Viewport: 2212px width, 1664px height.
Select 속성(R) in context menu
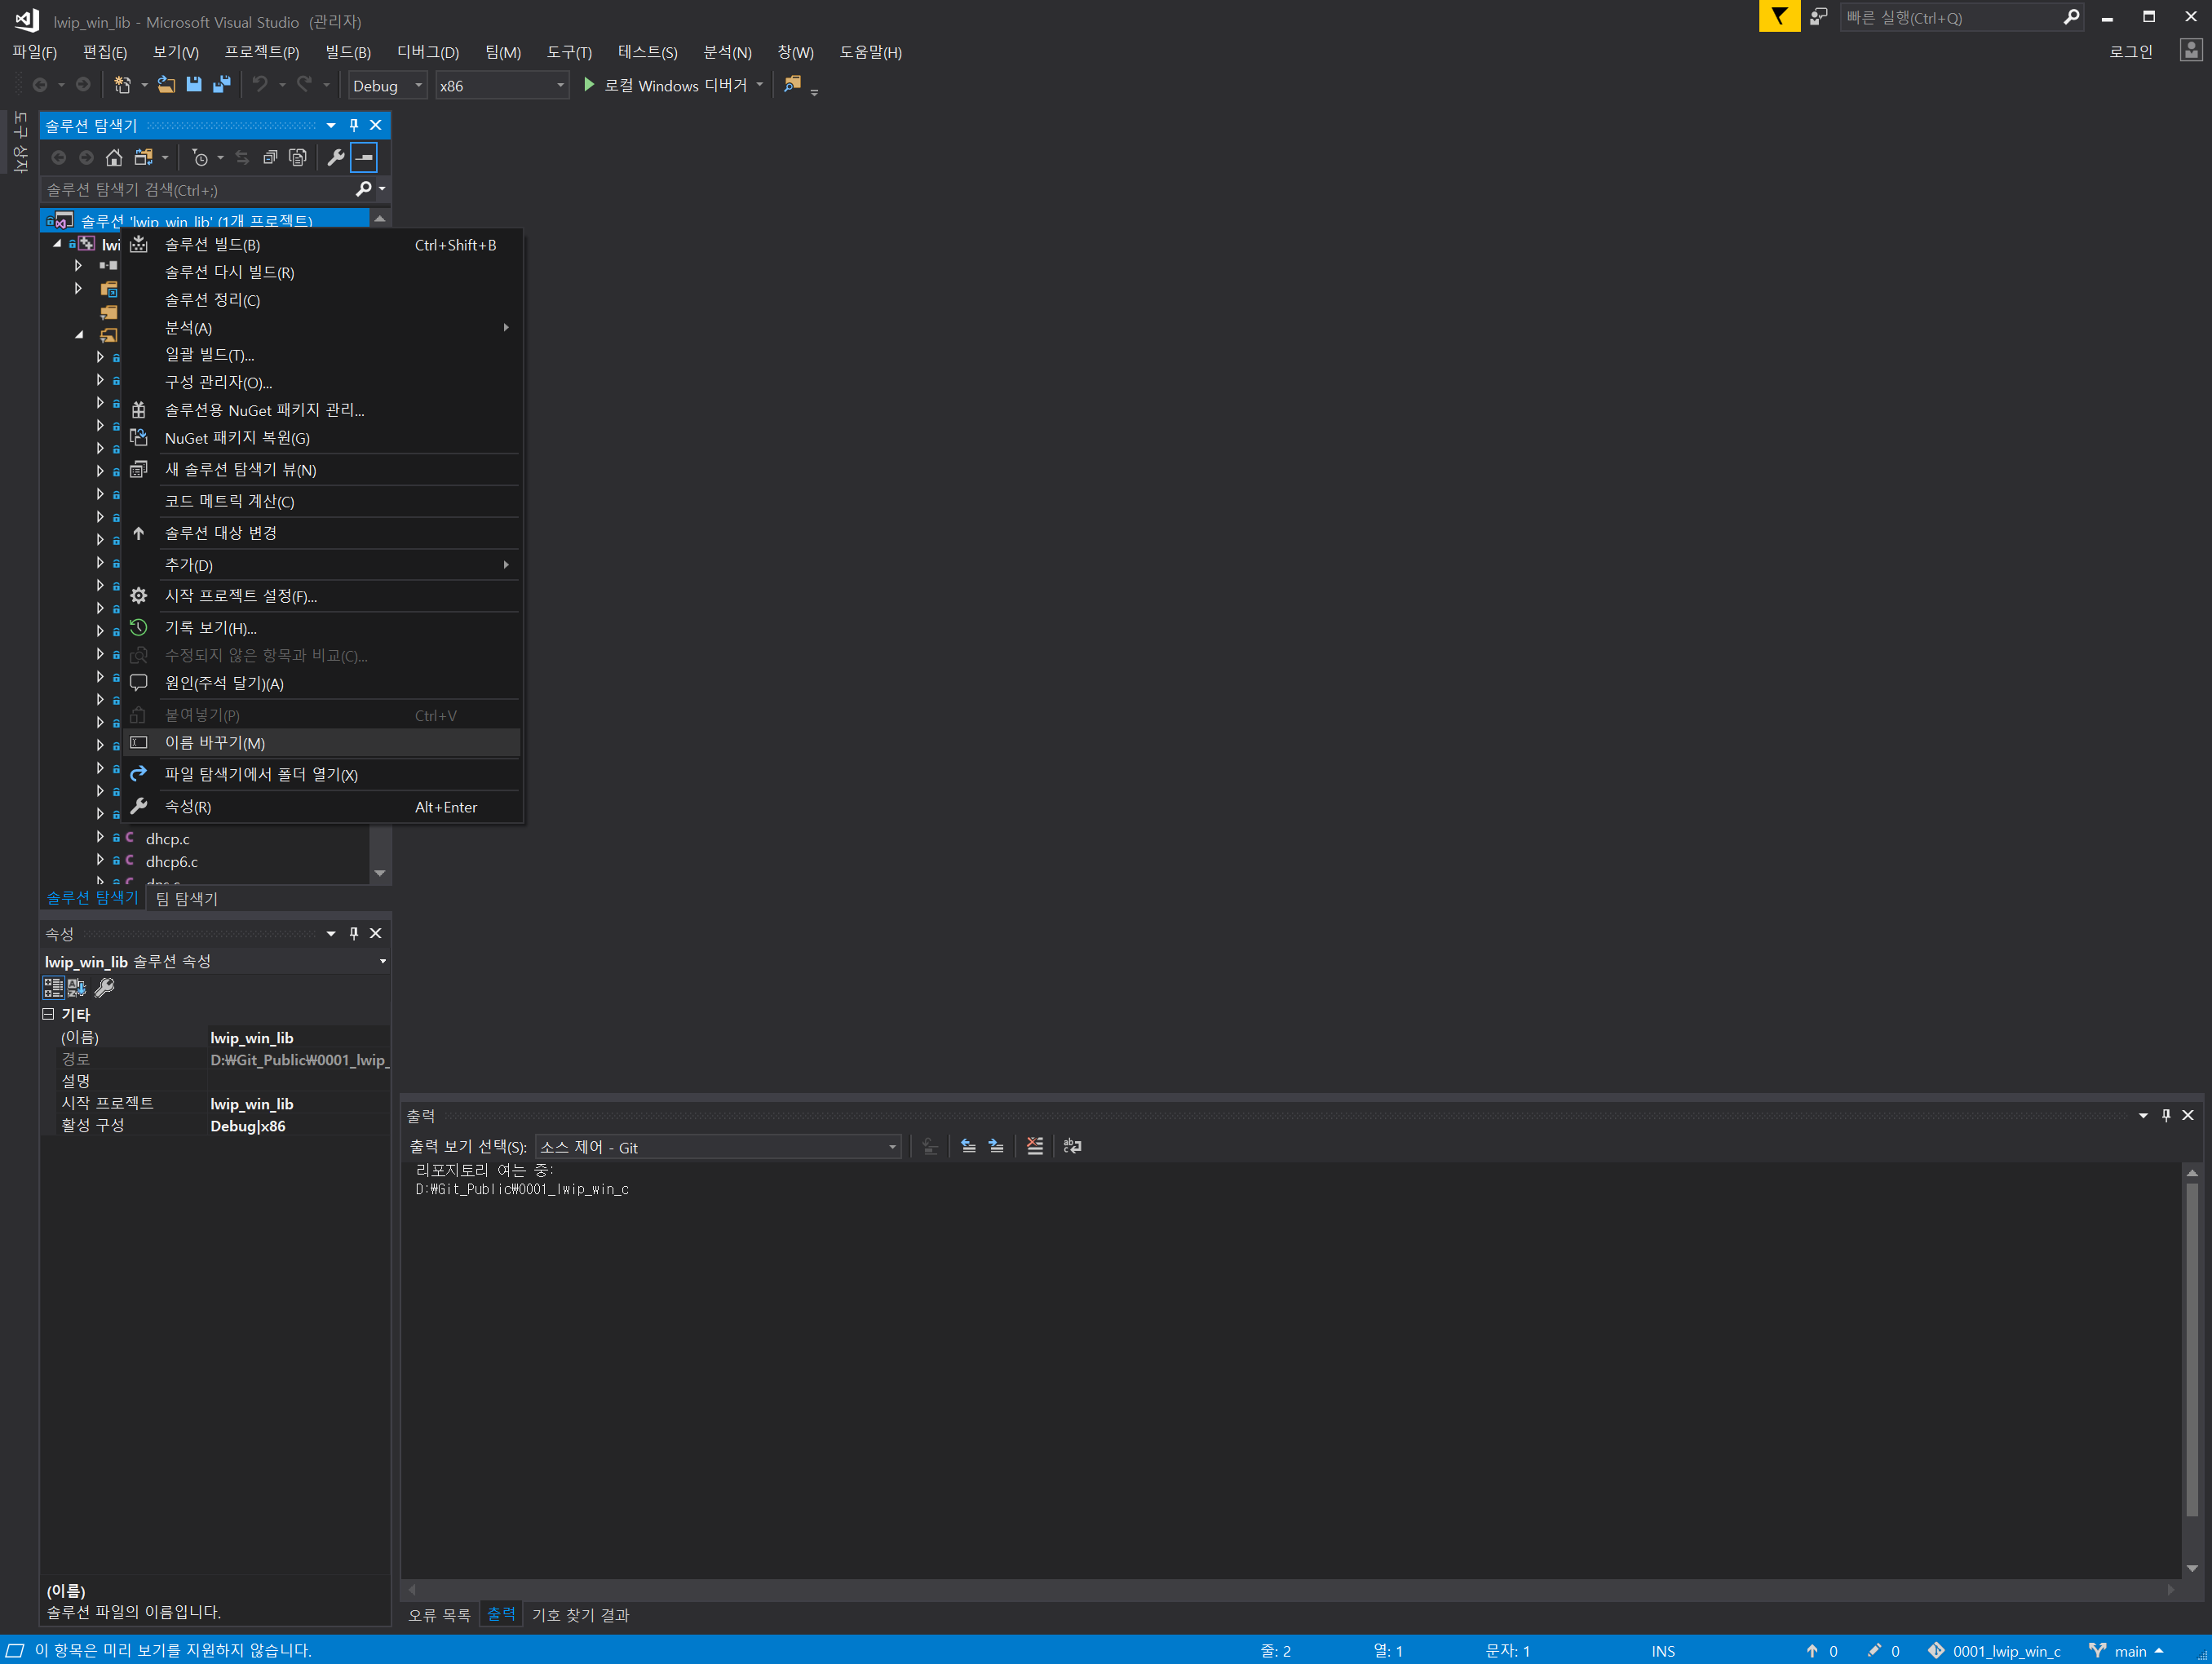point(322,807)
